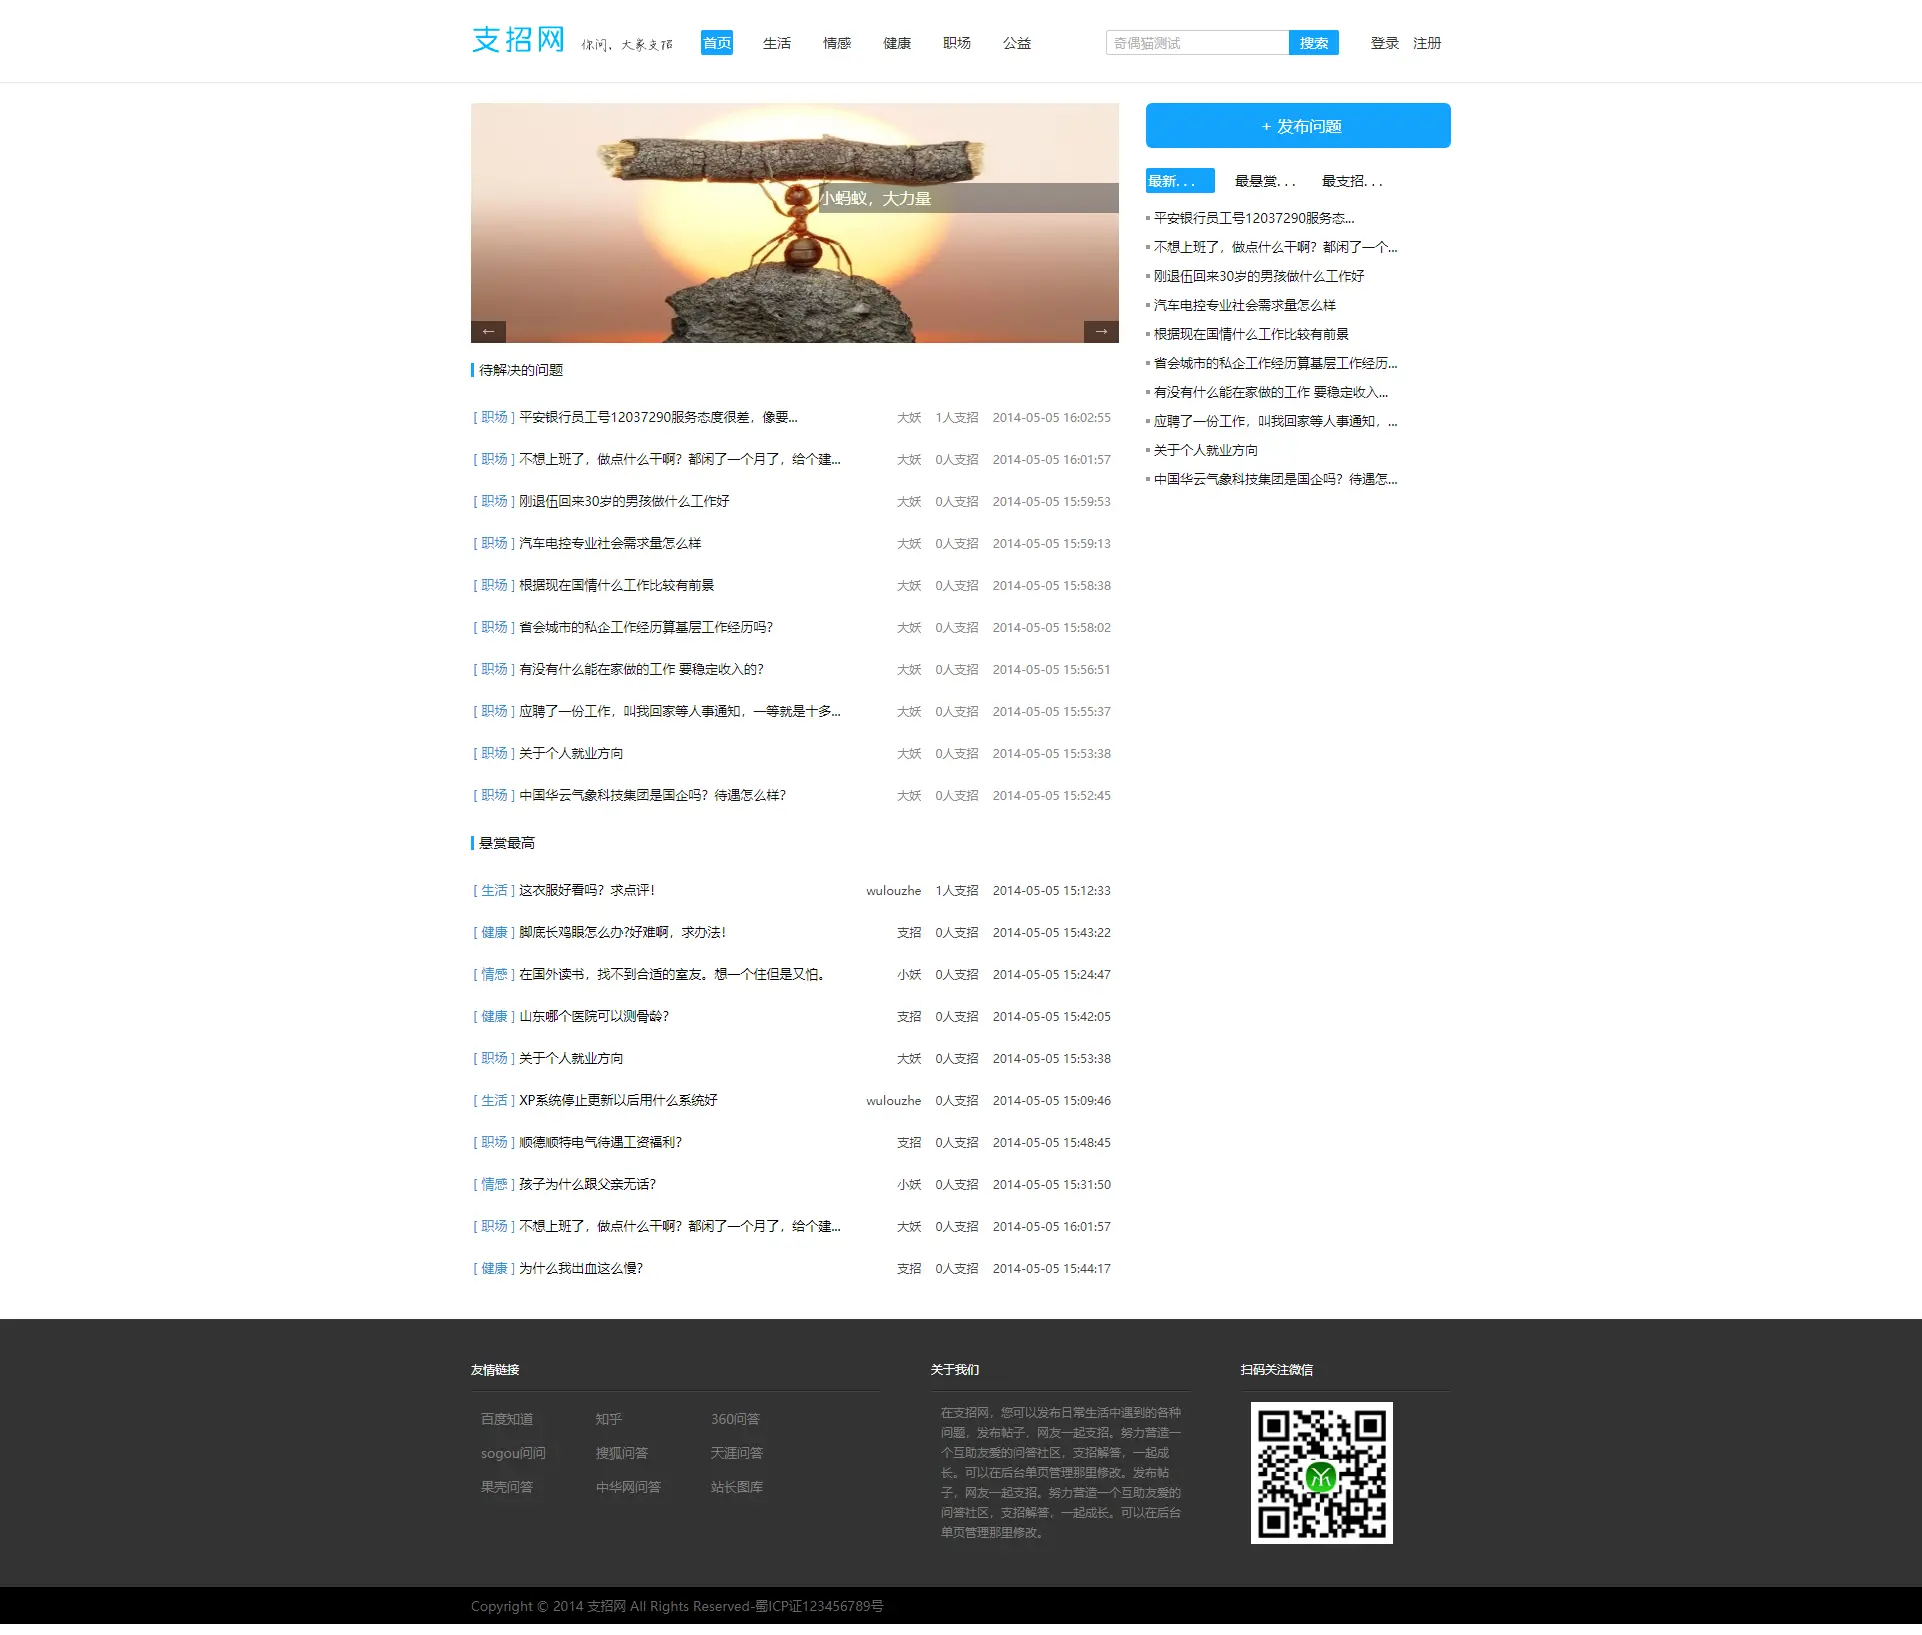Screen dimensions: 1922x1635
Task: Open sidebar item 刚退伍回来30岁的男孩做什么工作好
Action: click(1259, 276)
